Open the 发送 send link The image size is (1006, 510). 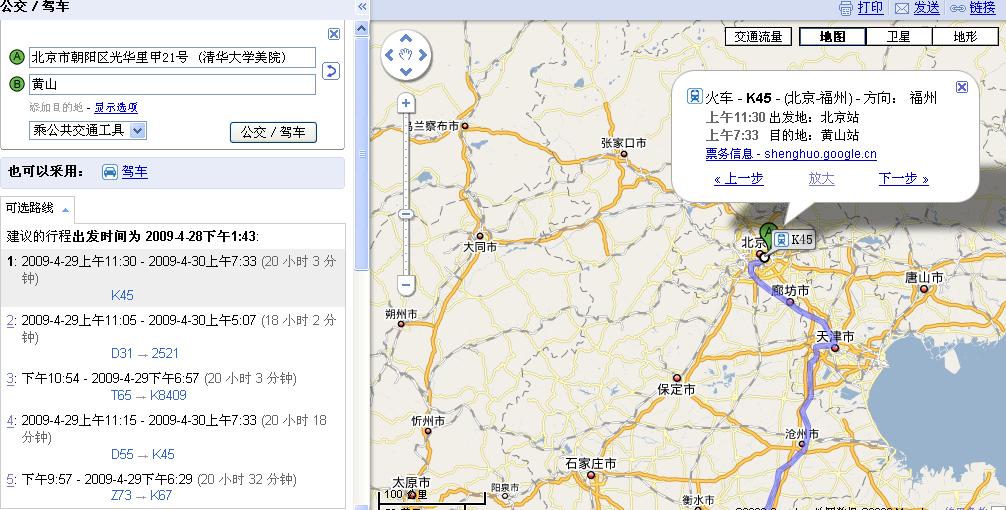coord(926,8)
